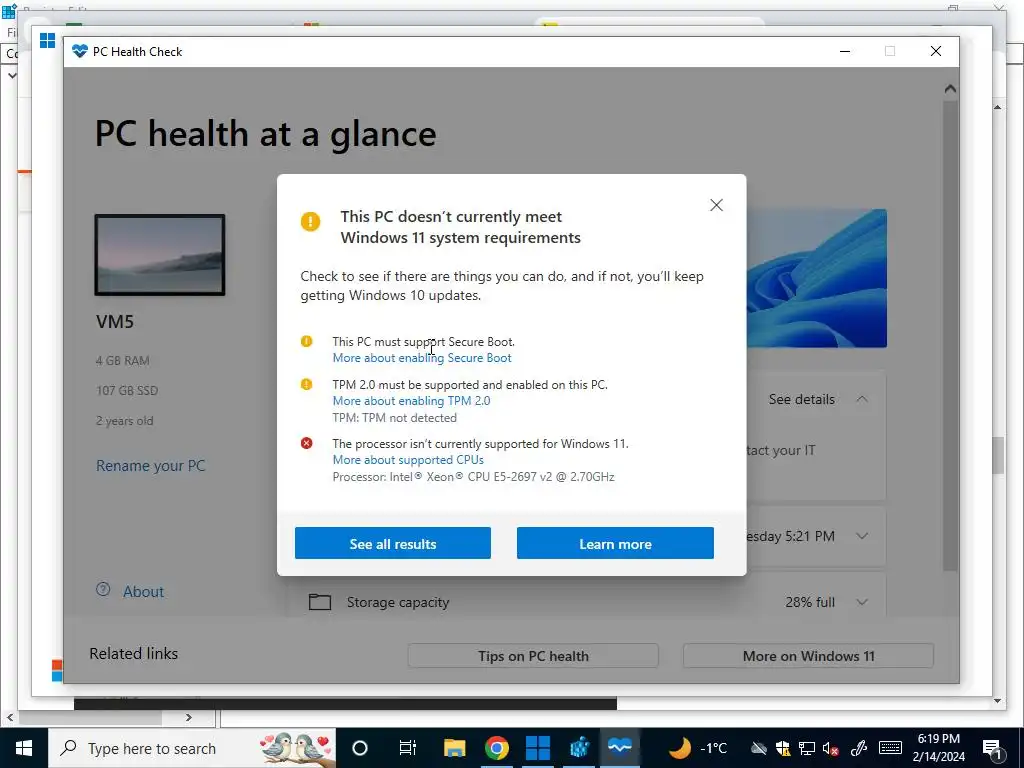Open More about enabling Secure Boot link
Screen dimensions: 1024x768
click(x=422, y=358)
